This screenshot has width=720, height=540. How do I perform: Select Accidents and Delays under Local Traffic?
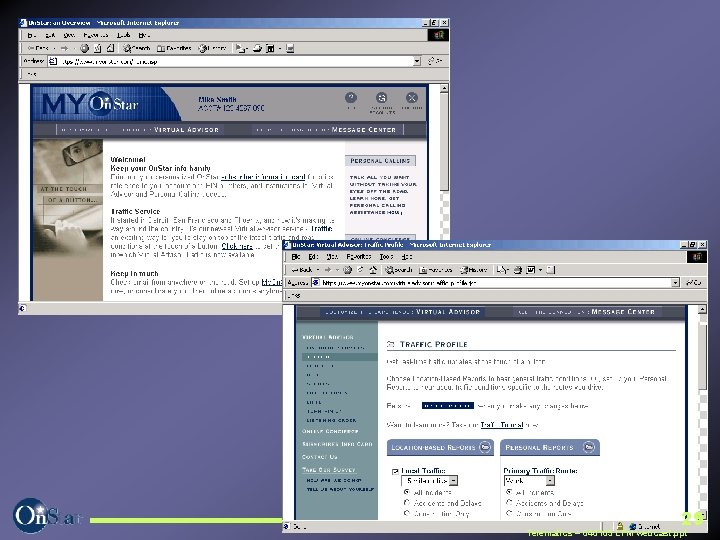(x=406, y=503)
